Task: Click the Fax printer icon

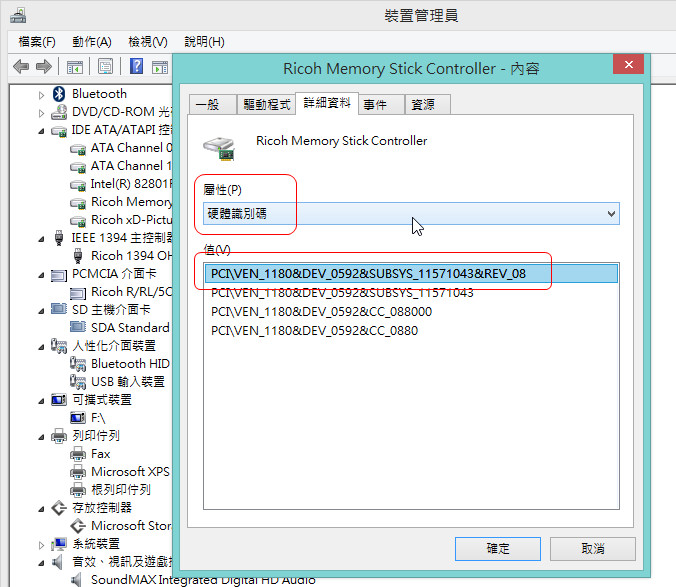Action: [x=78, y=454]
